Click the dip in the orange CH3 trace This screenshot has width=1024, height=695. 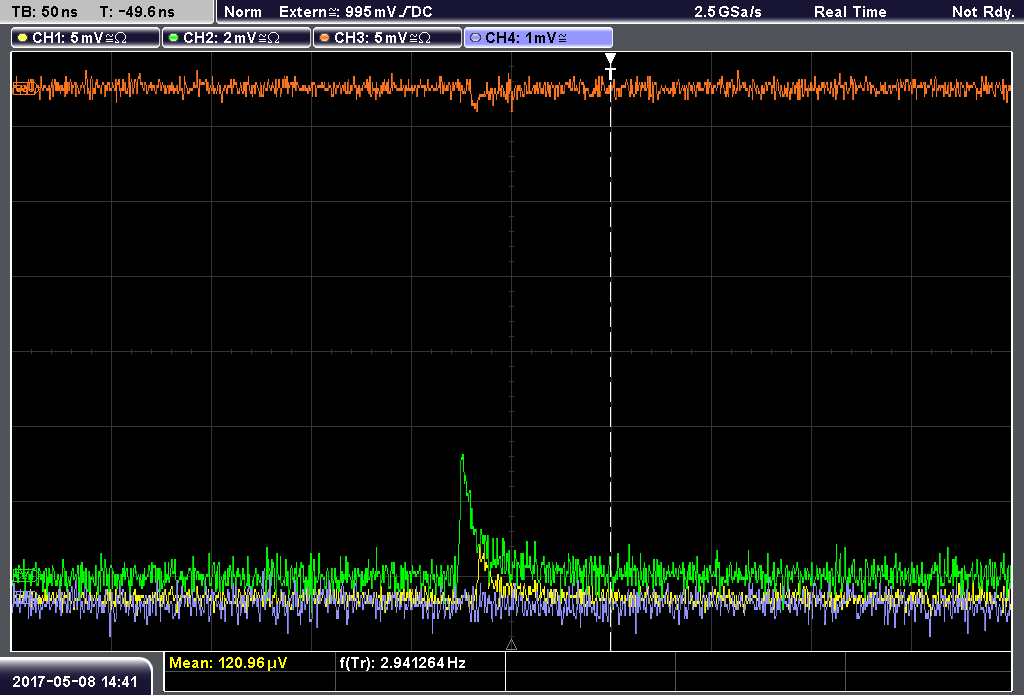[476, 105]
